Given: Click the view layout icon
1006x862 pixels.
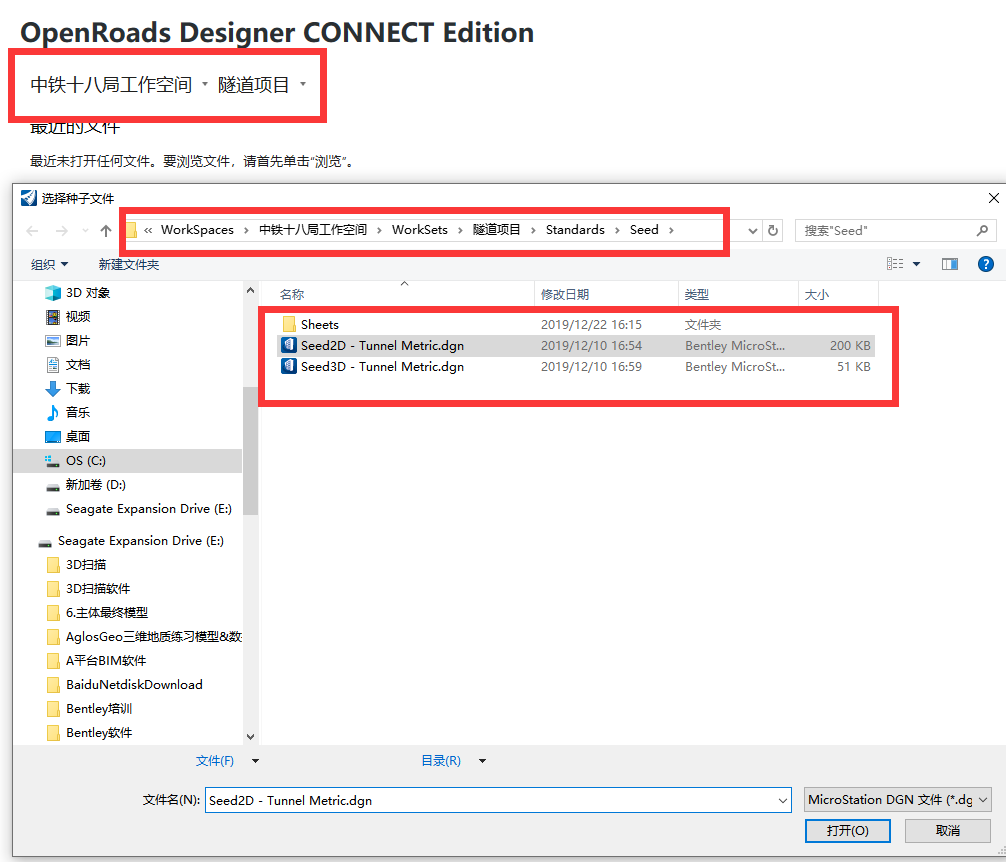Looking at the screenshot, I should (x=895, y=264).
